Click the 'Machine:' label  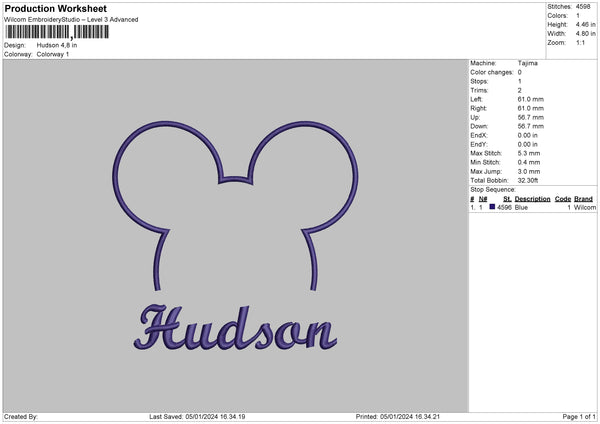point(483,63)
